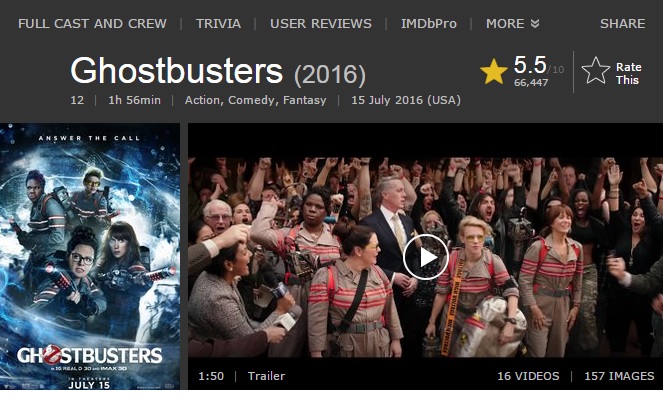Click the SHARE button

click(x=622, y=24)
